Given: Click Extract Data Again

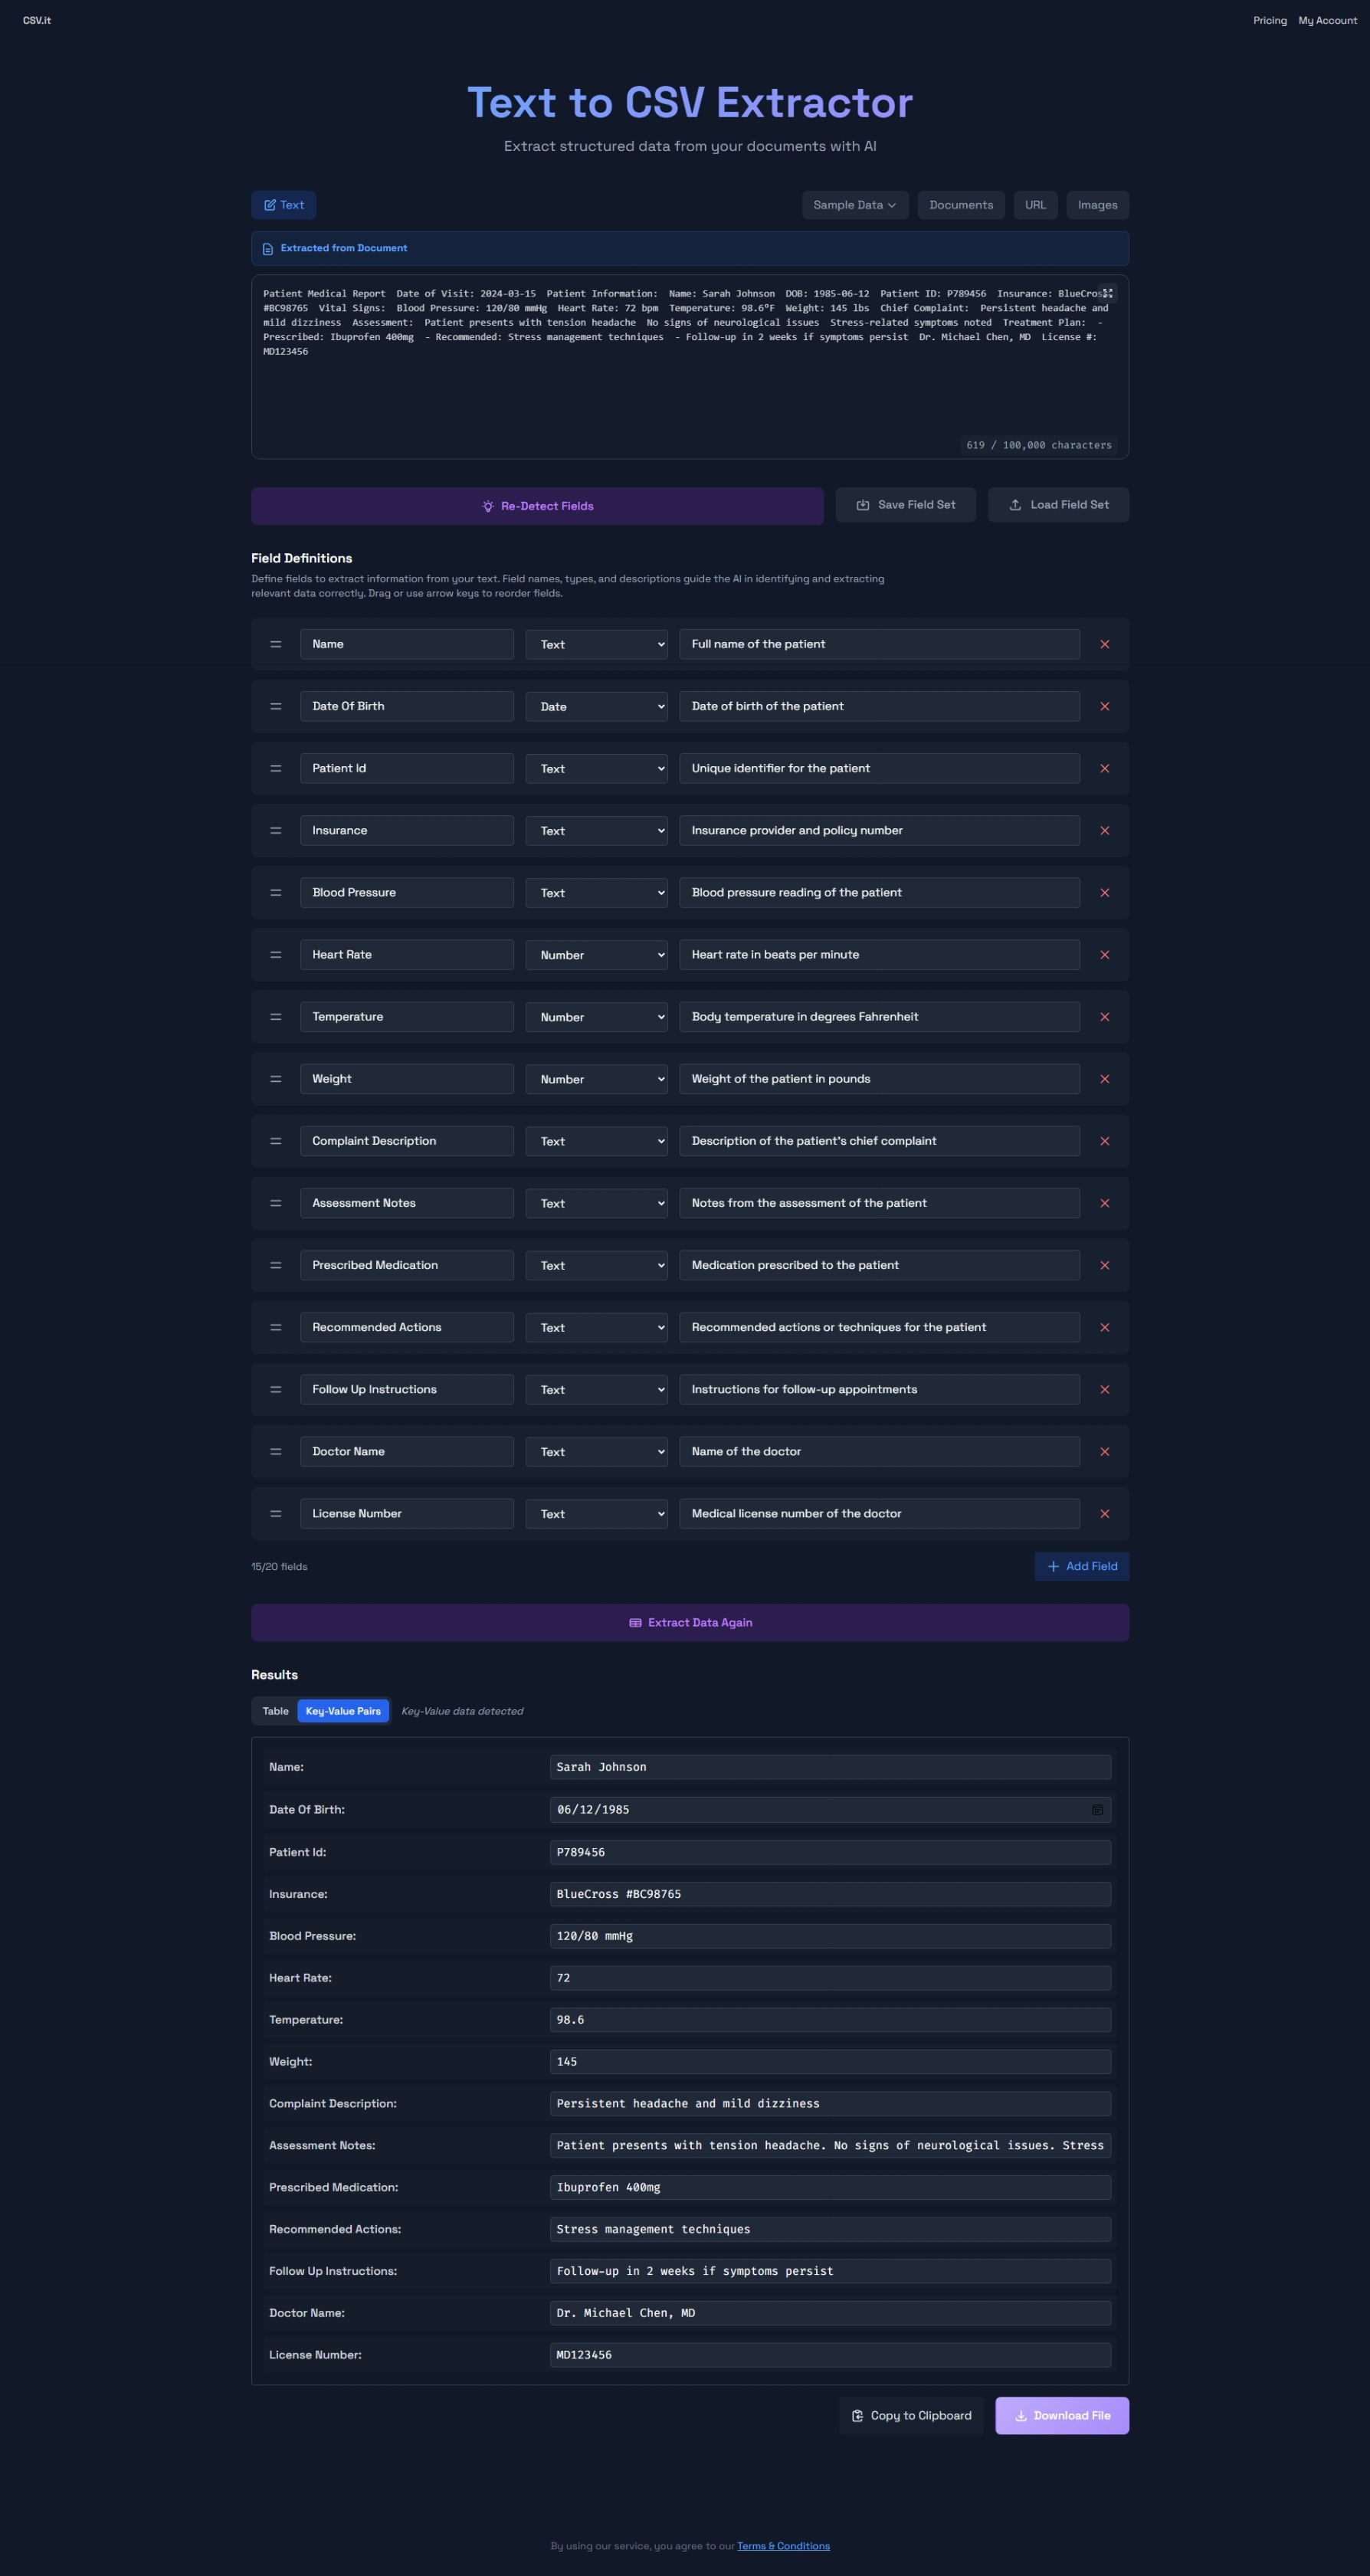Looking at the screenshot, I should point(690,1622).
